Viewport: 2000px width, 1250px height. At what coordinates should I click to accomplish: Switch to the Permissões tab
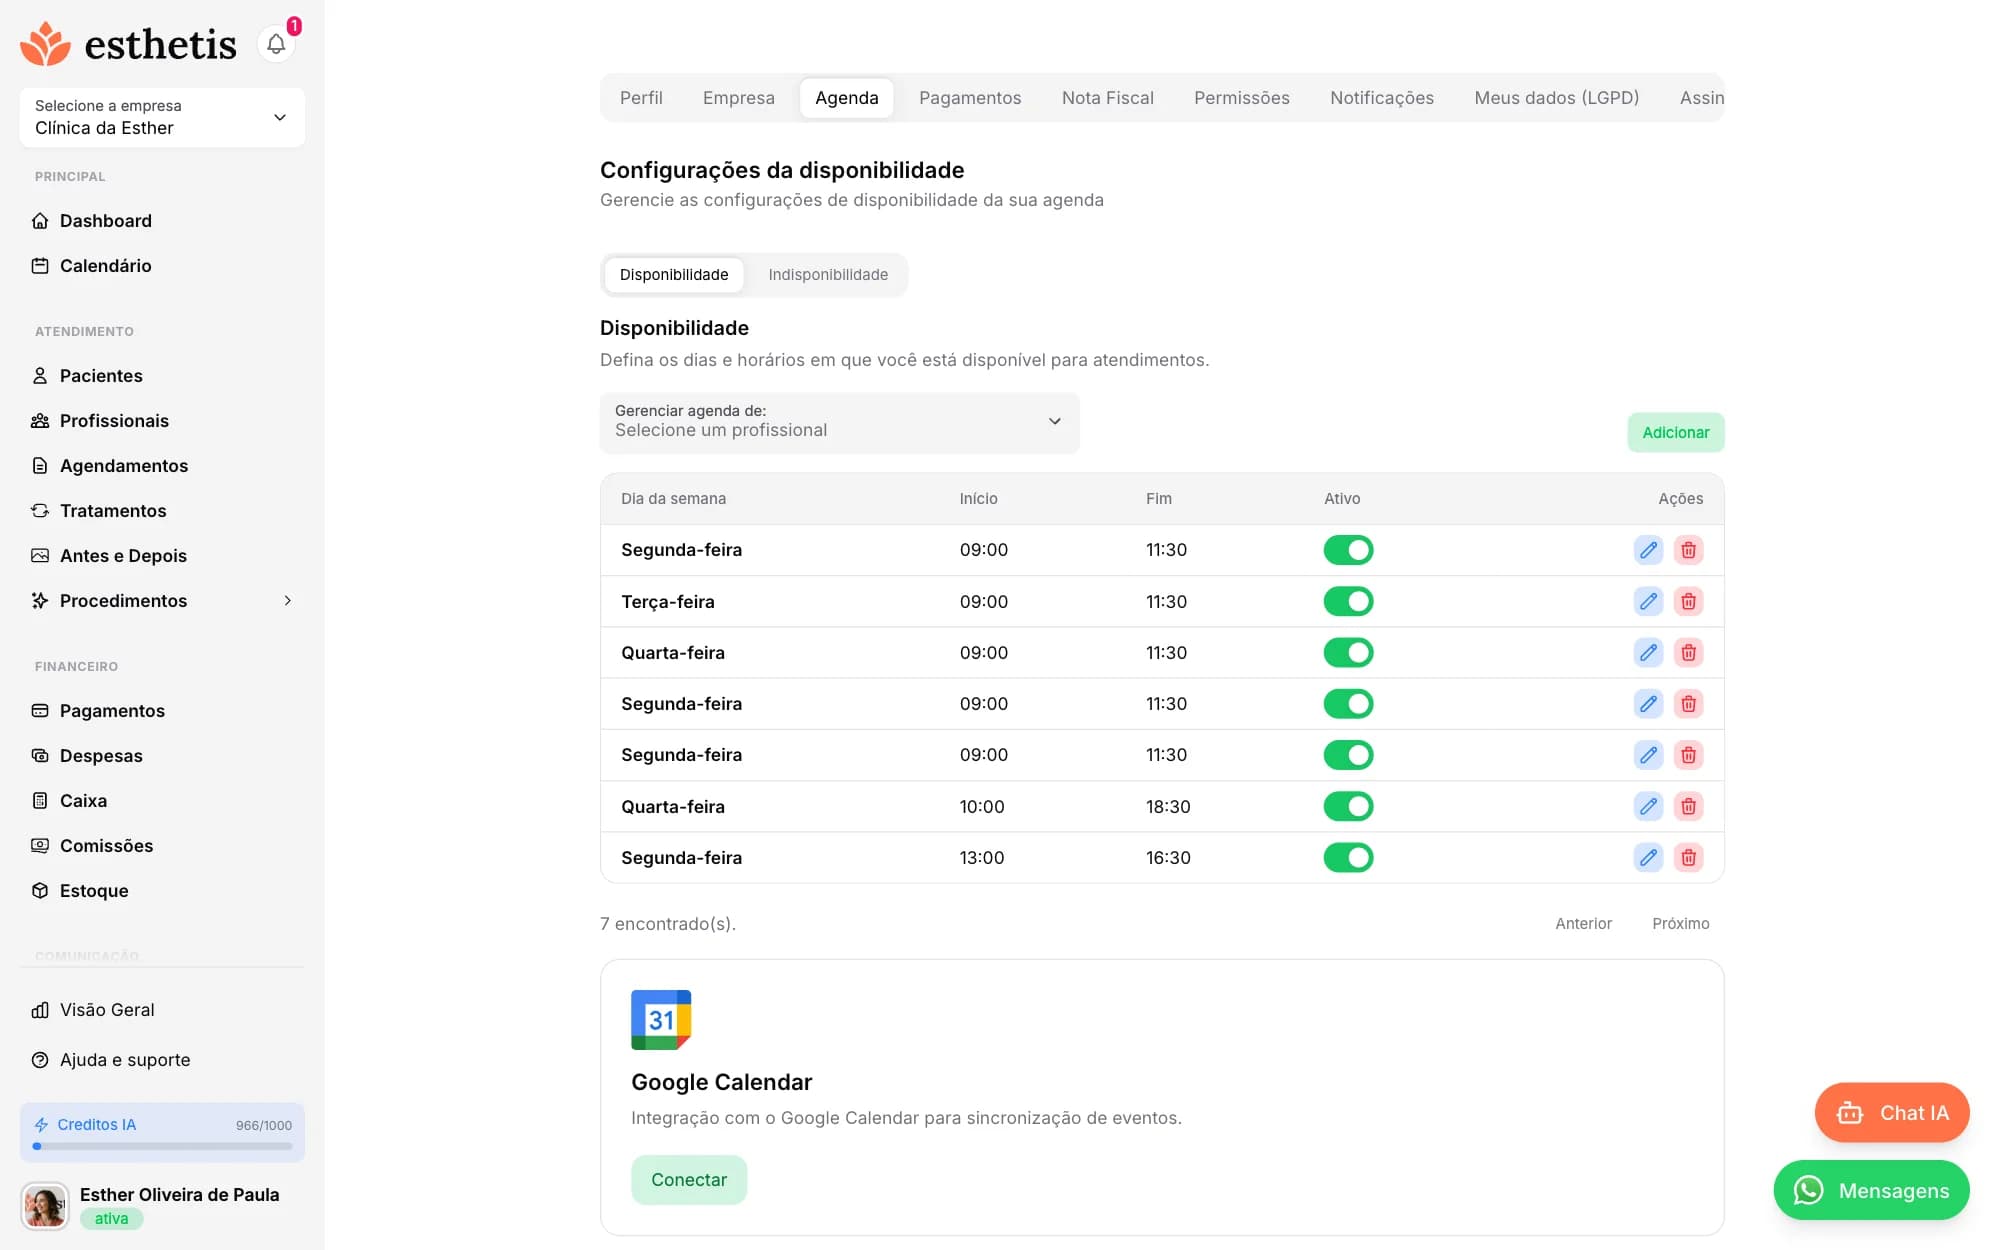[x=1241, y=98]
